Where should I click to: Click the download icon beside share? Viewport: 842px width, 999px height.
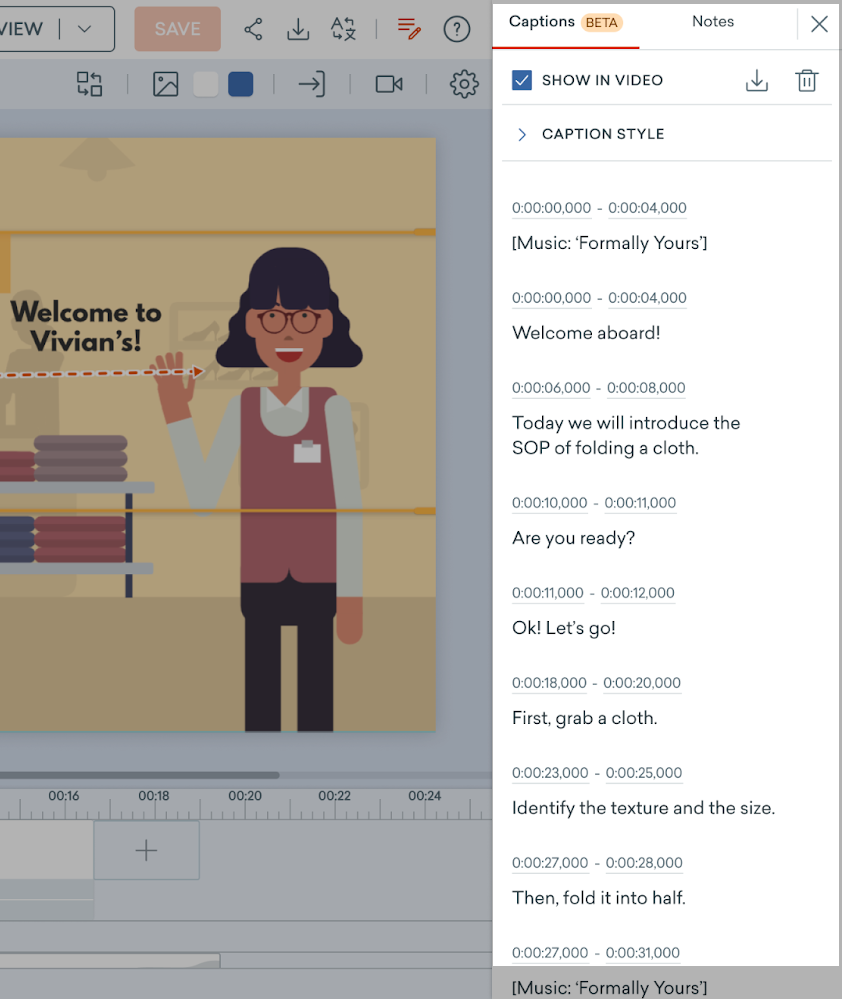click(x=298, y=29)
